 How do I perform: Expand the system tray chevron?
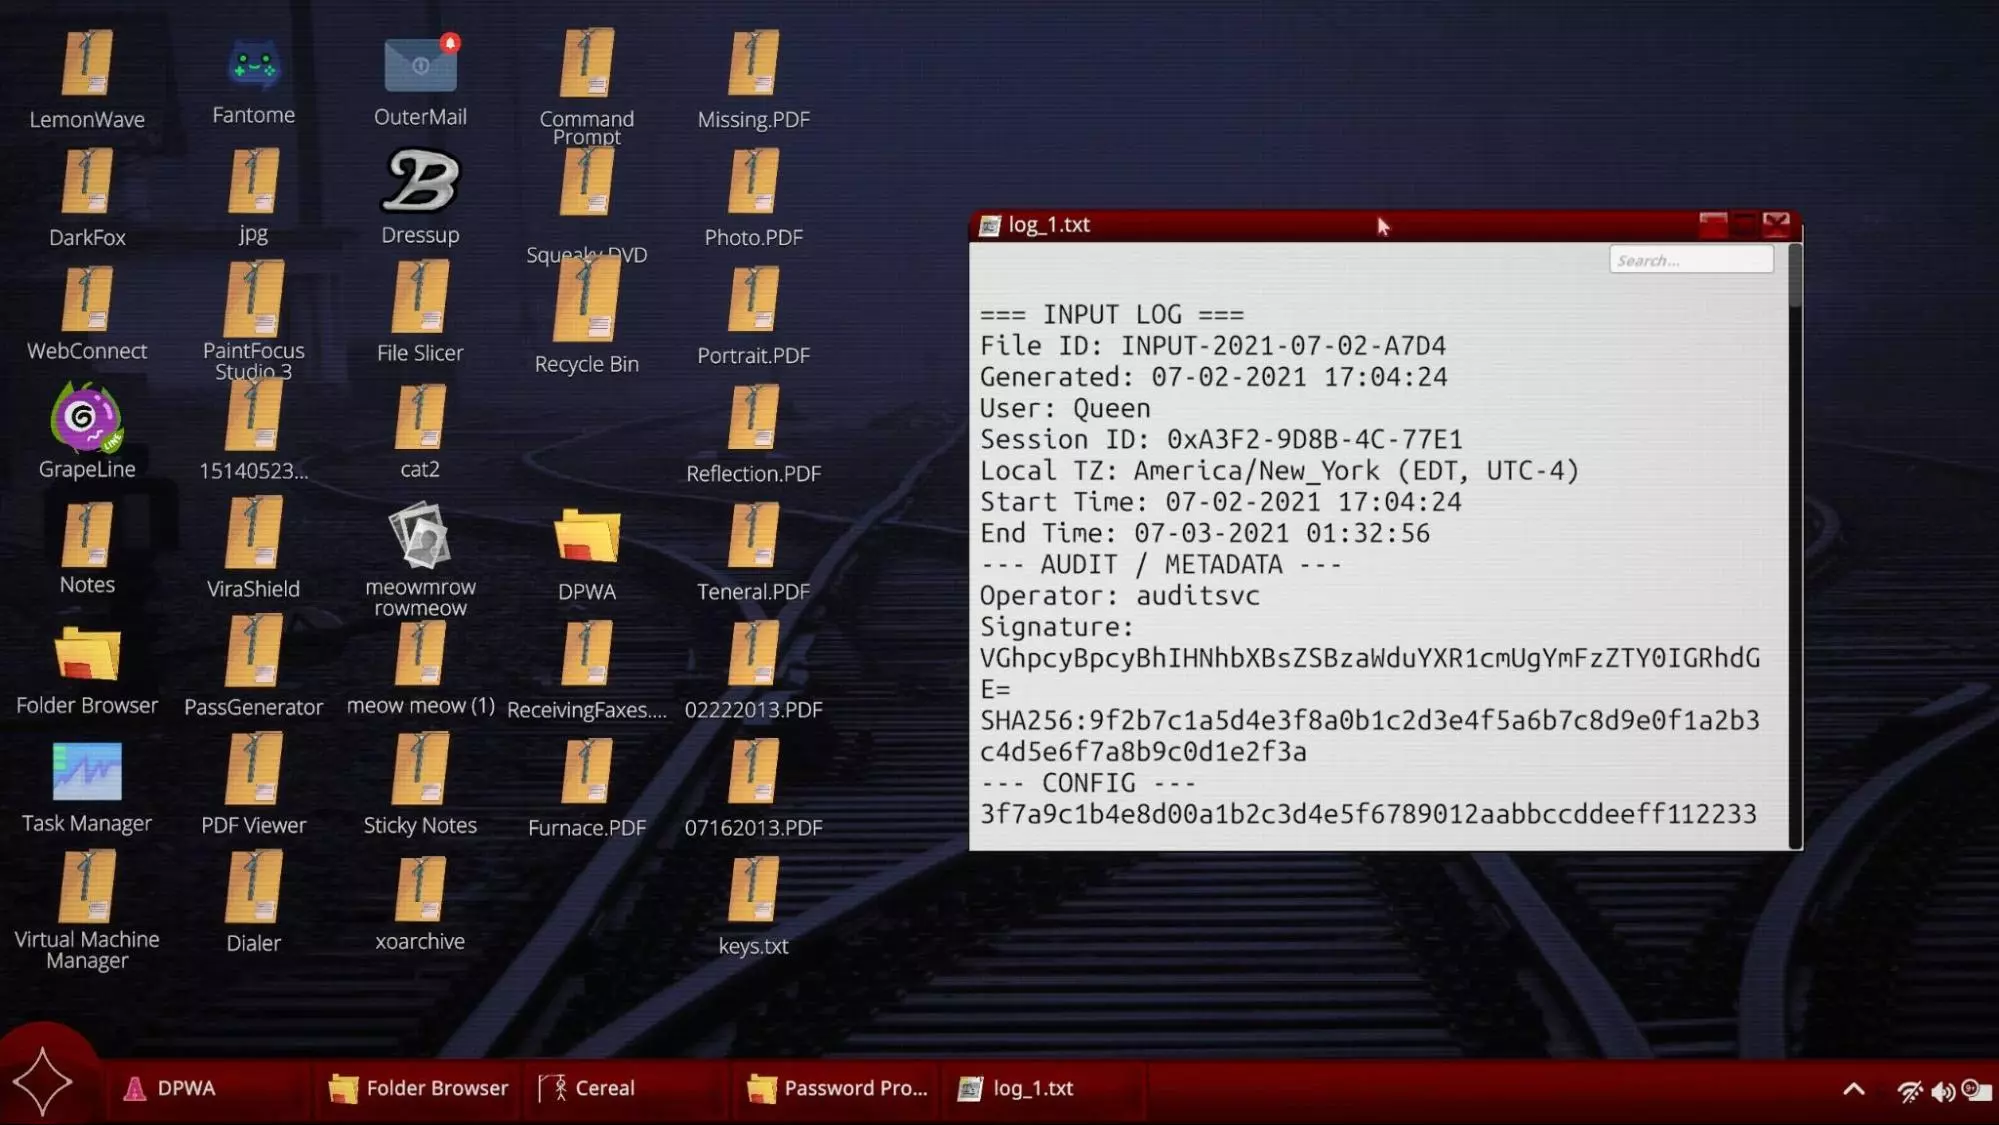click(x=1853, y=1089)
